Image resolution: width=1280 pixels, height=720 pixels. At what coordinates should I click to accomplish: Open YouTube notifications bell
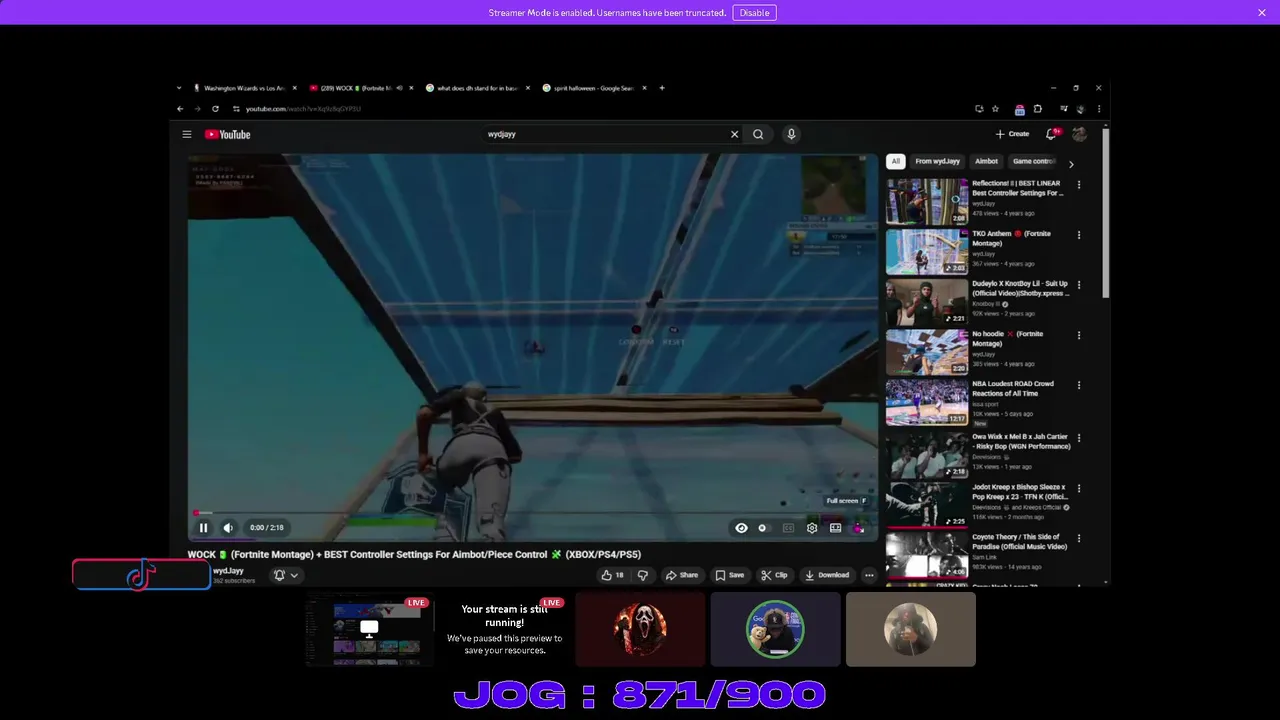tap(1051, 134)
